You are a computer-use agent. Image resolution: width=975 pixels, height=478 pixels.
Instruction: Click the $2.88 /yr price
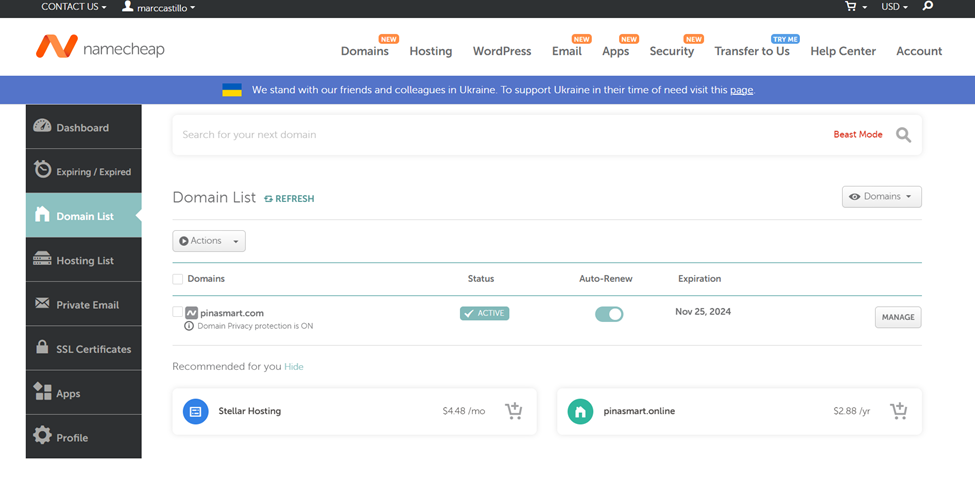[852, 411]
